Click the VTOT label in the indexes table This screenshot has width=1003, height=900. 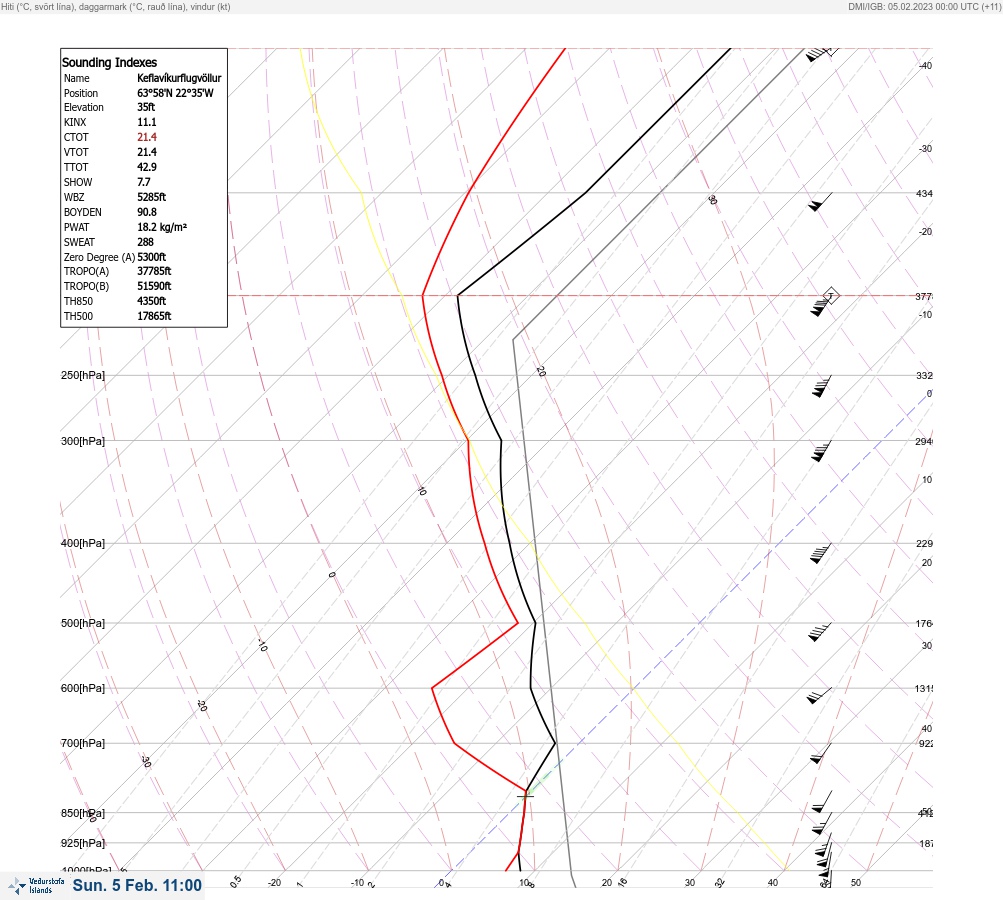click(76, 152)
